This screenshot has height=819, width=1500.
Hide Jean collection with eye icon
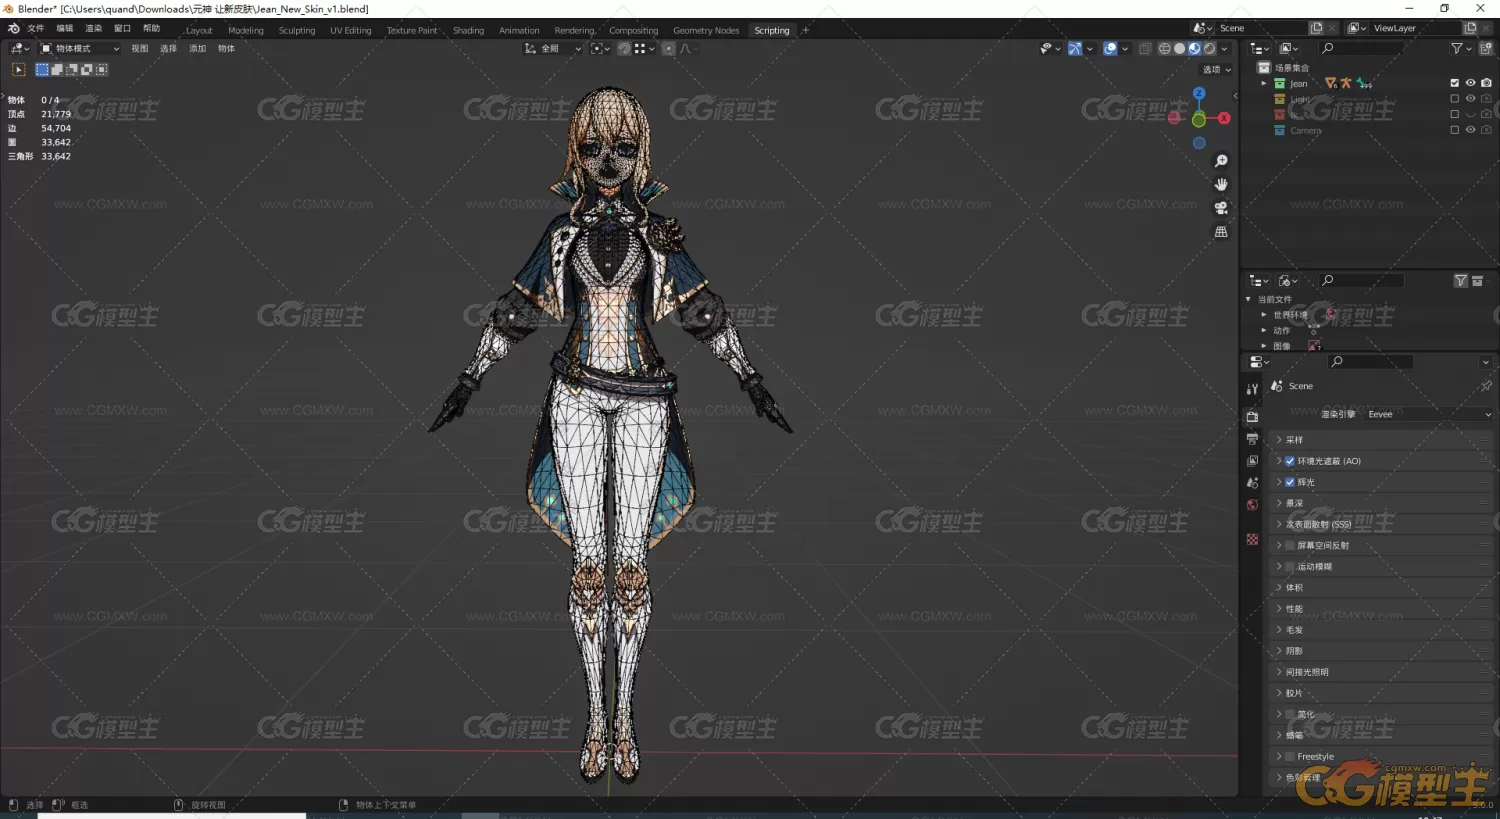pos(1470,83)
